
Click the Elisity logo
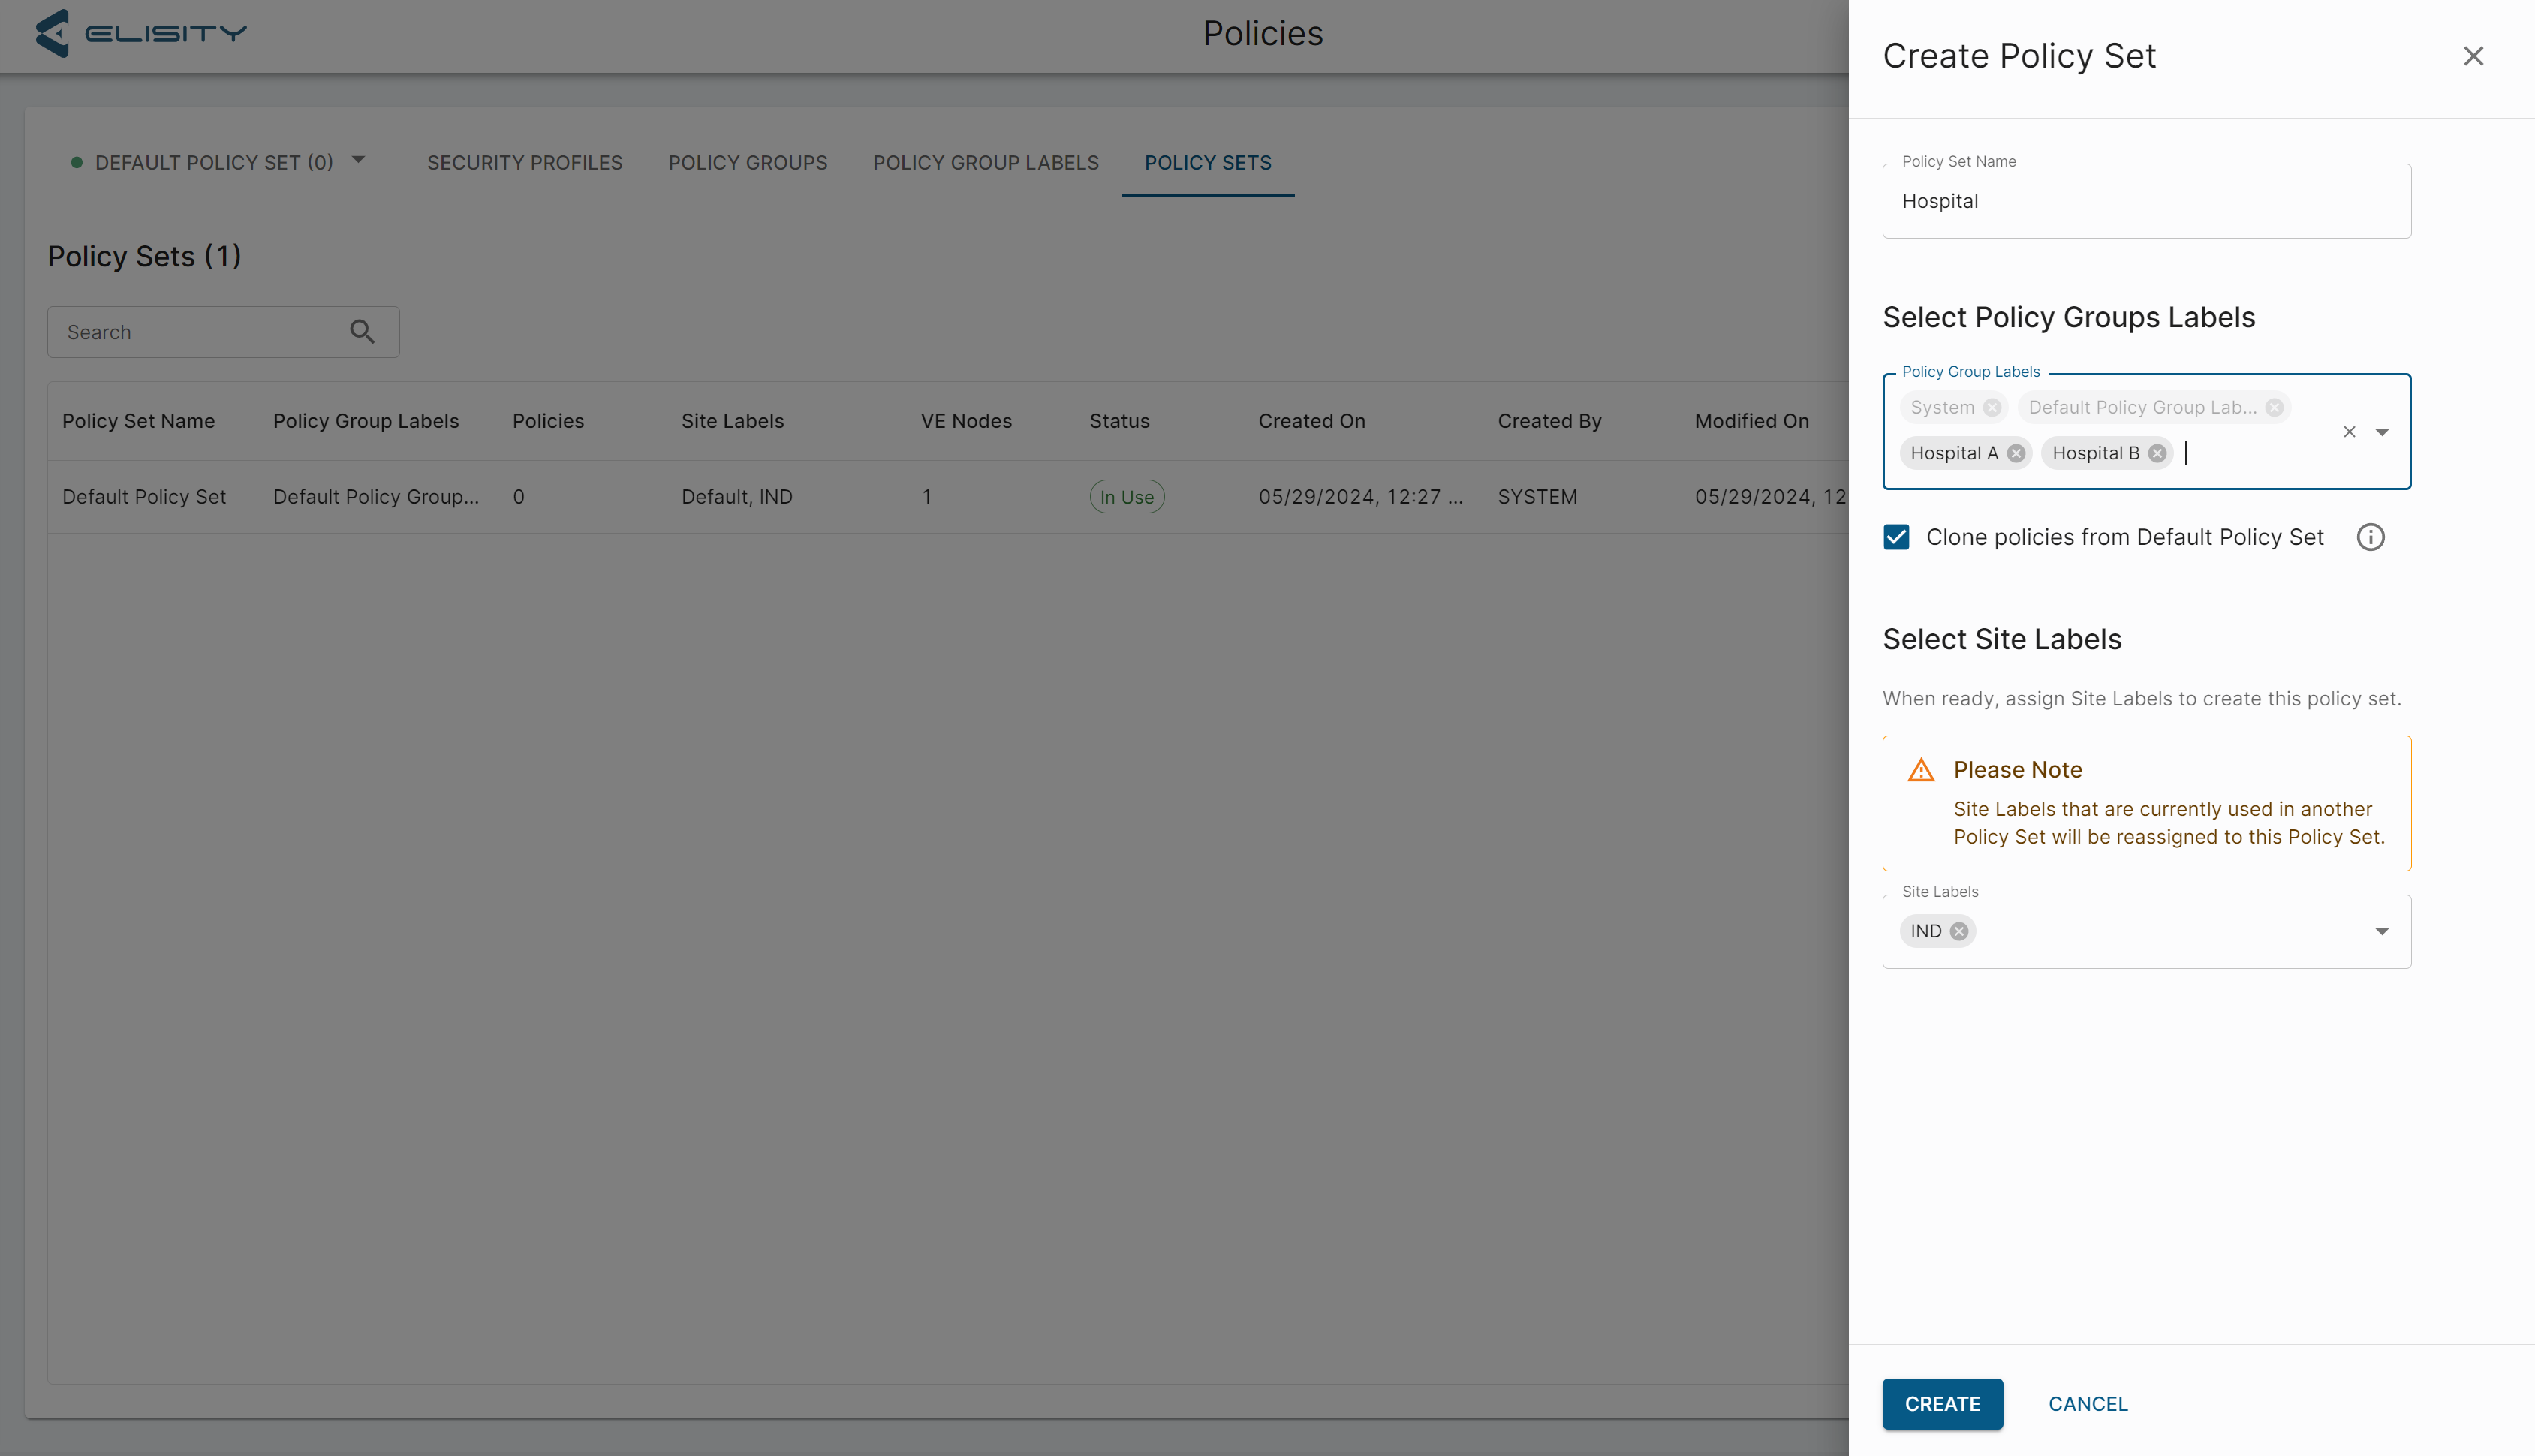click(141, 33)
